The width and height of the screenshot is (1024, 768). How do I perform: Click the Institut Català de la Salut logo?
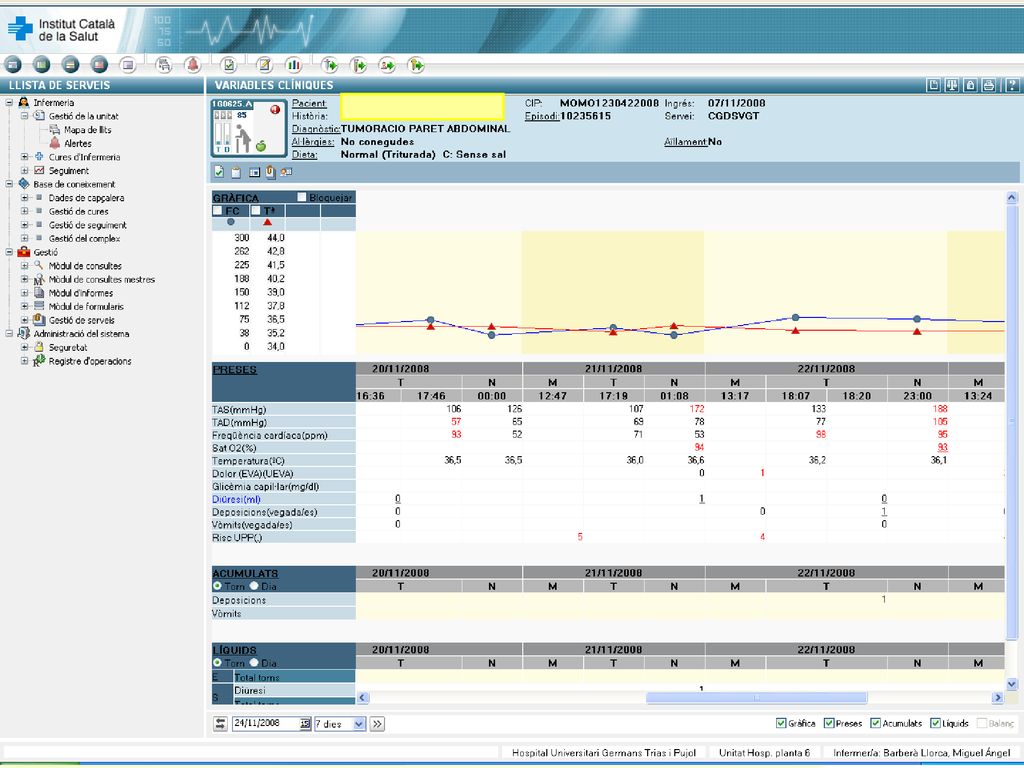point(62,29)
